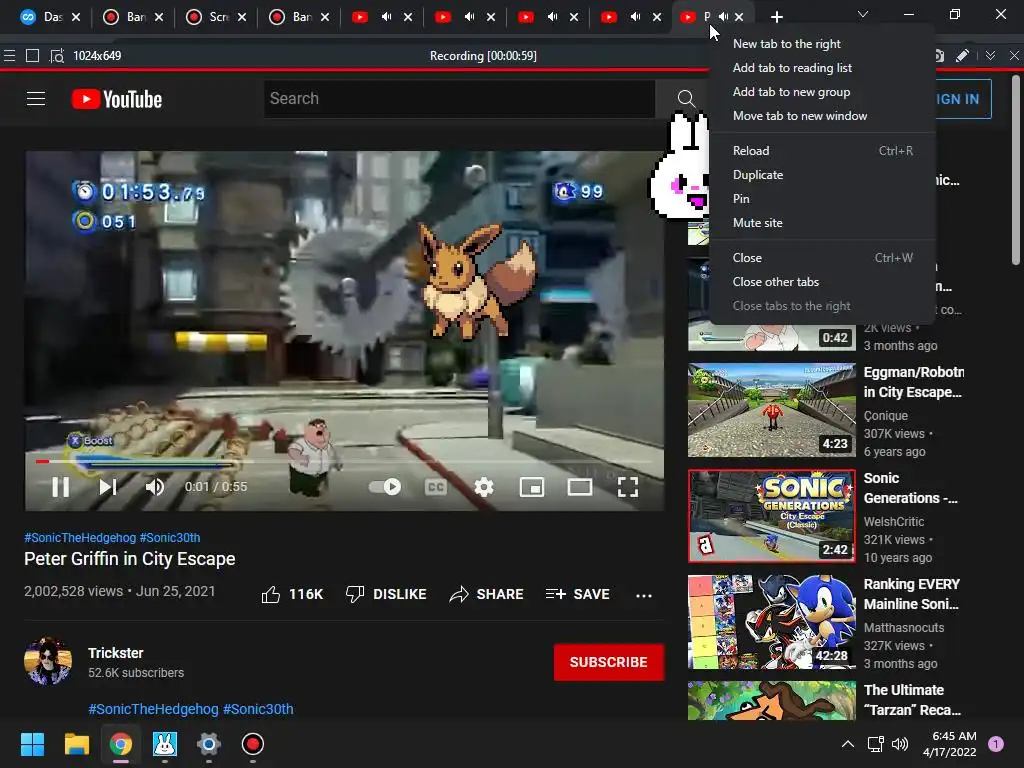This screenshot has height=768, width=1024.
Task: Pause the video
Action: [x=61, y=487]
